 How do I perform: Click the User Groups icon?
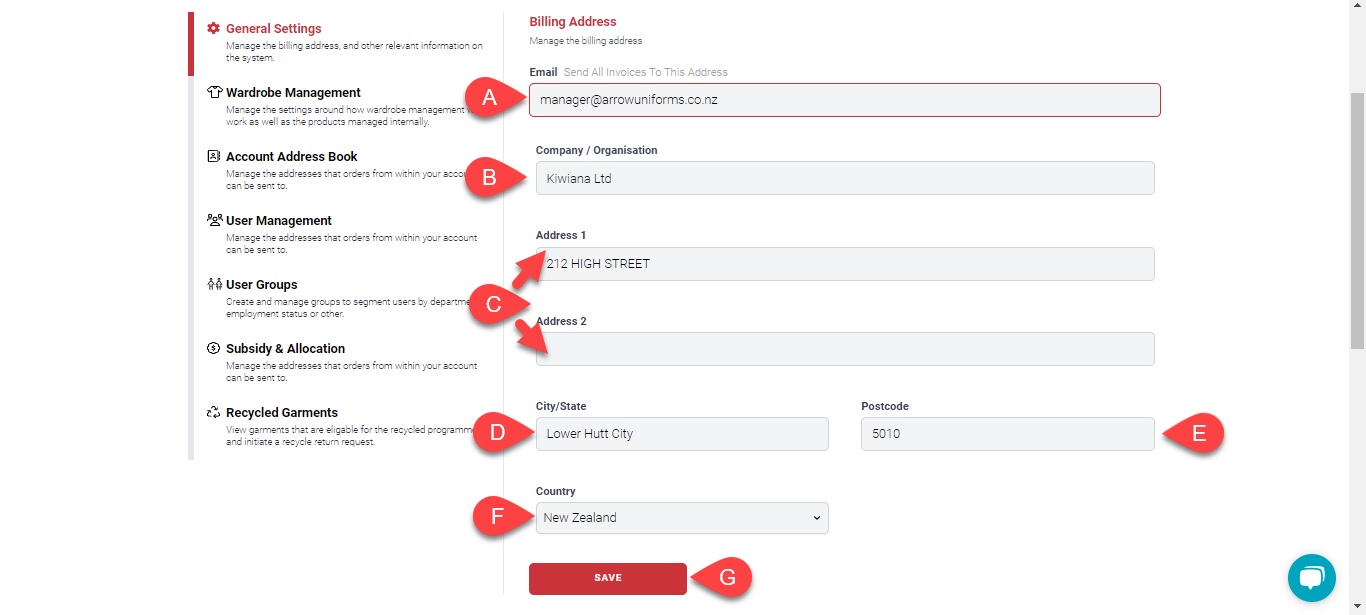(213, 285)
